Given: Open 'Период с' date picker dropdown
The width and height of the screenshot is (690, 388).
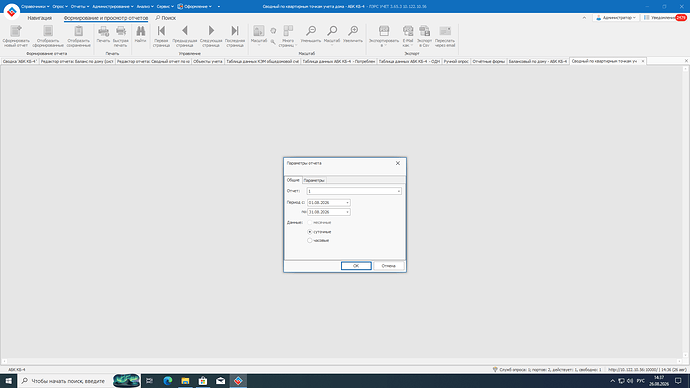Looking at the screenshot, I should coord(347,202).
